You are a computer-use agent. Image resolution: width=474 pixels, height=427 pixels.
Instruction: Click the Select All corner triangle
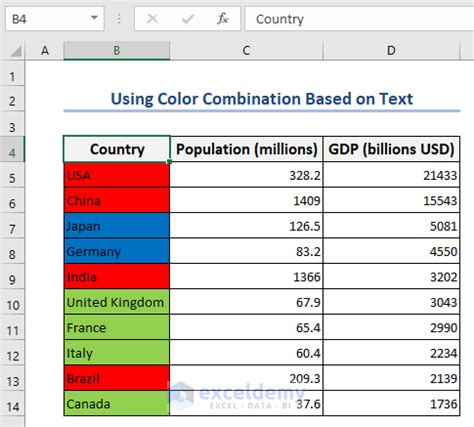[15, 51]
